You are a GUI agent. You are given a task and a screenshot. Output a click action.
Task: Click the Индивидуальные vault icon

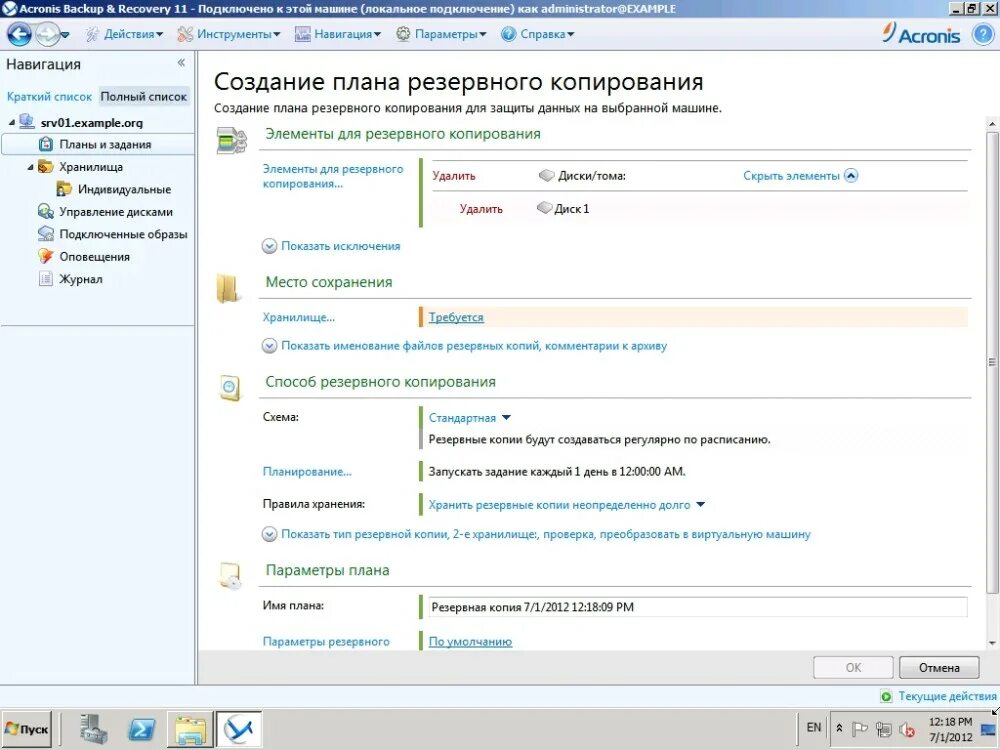[x=64, y=189]
